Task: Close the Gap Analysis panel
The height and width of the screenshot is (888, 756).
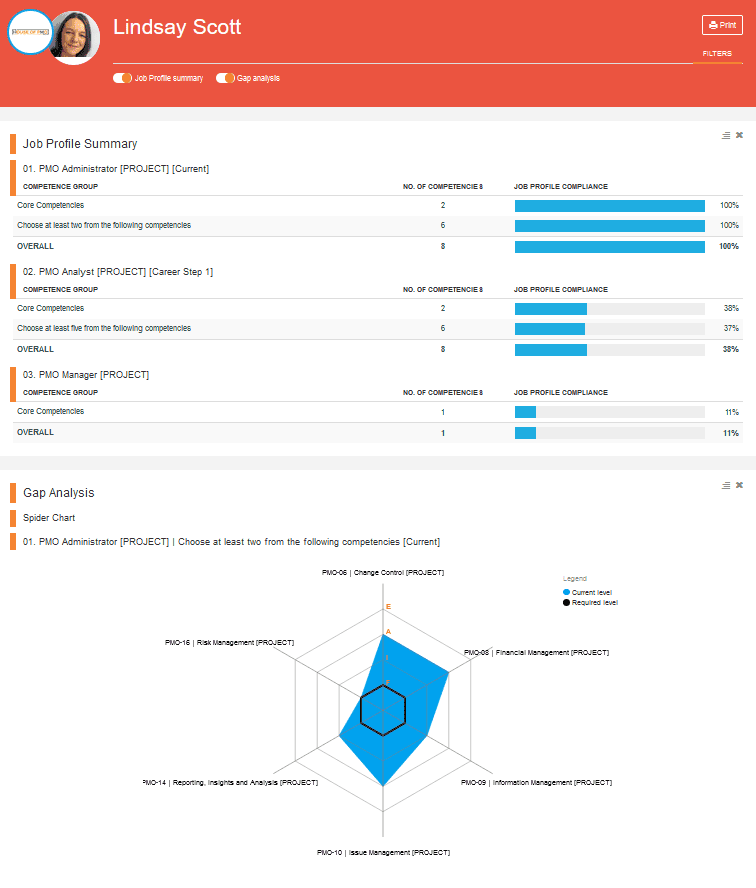Action: pos(739,485)
